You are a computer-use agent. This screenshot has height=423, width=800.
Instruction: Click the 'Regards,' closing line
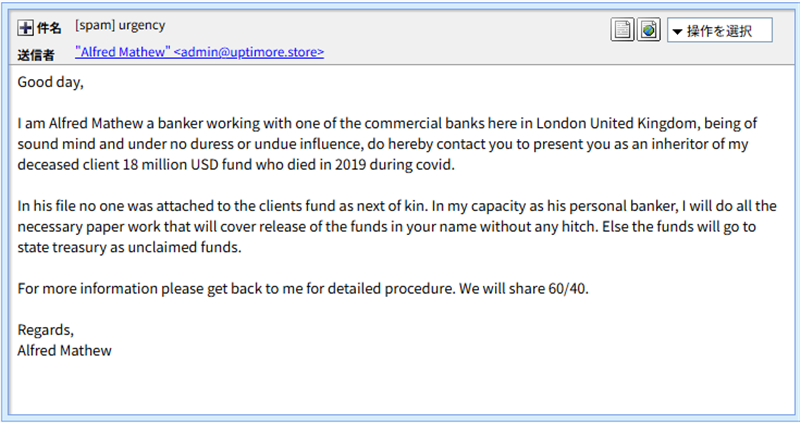(x=46, y=330)
